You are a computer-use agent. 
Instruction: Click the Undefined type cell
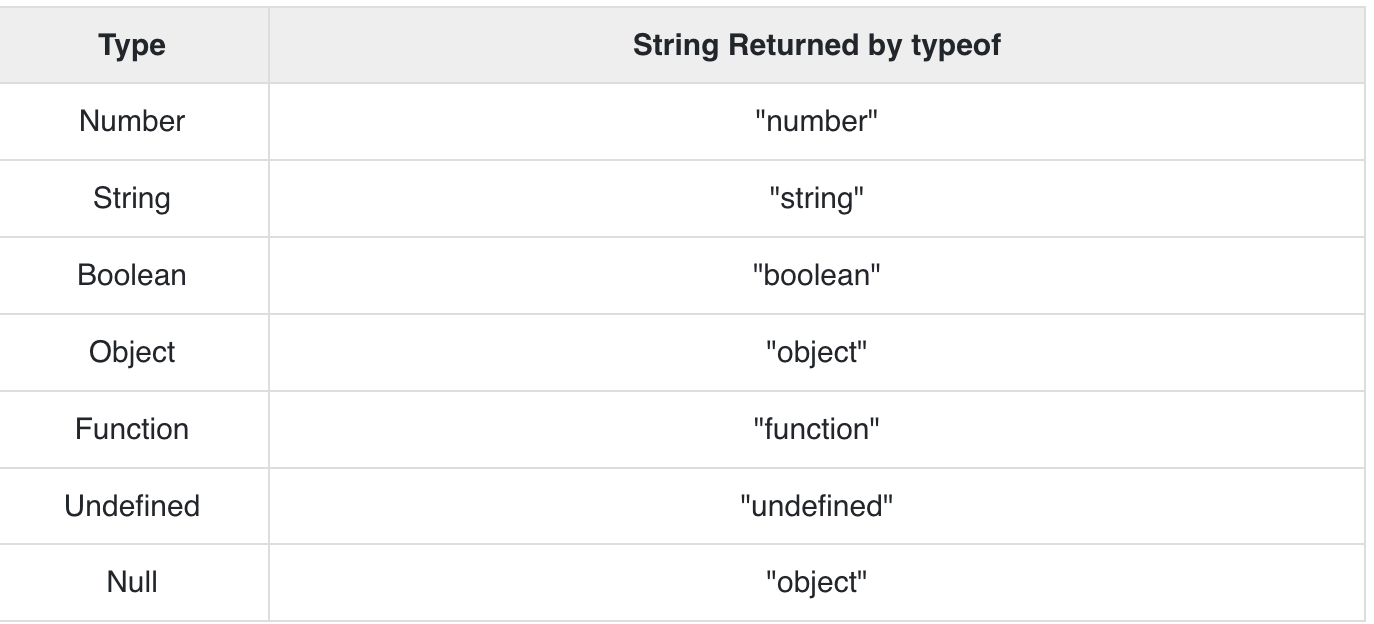tap(132, 506)
